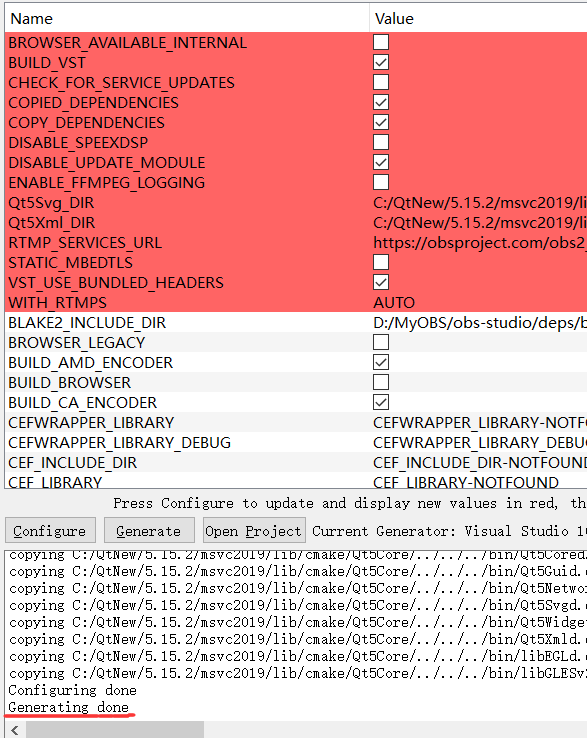Enable the BROWSER_AVAILABLE_INTERNAL checkbox

381,42
